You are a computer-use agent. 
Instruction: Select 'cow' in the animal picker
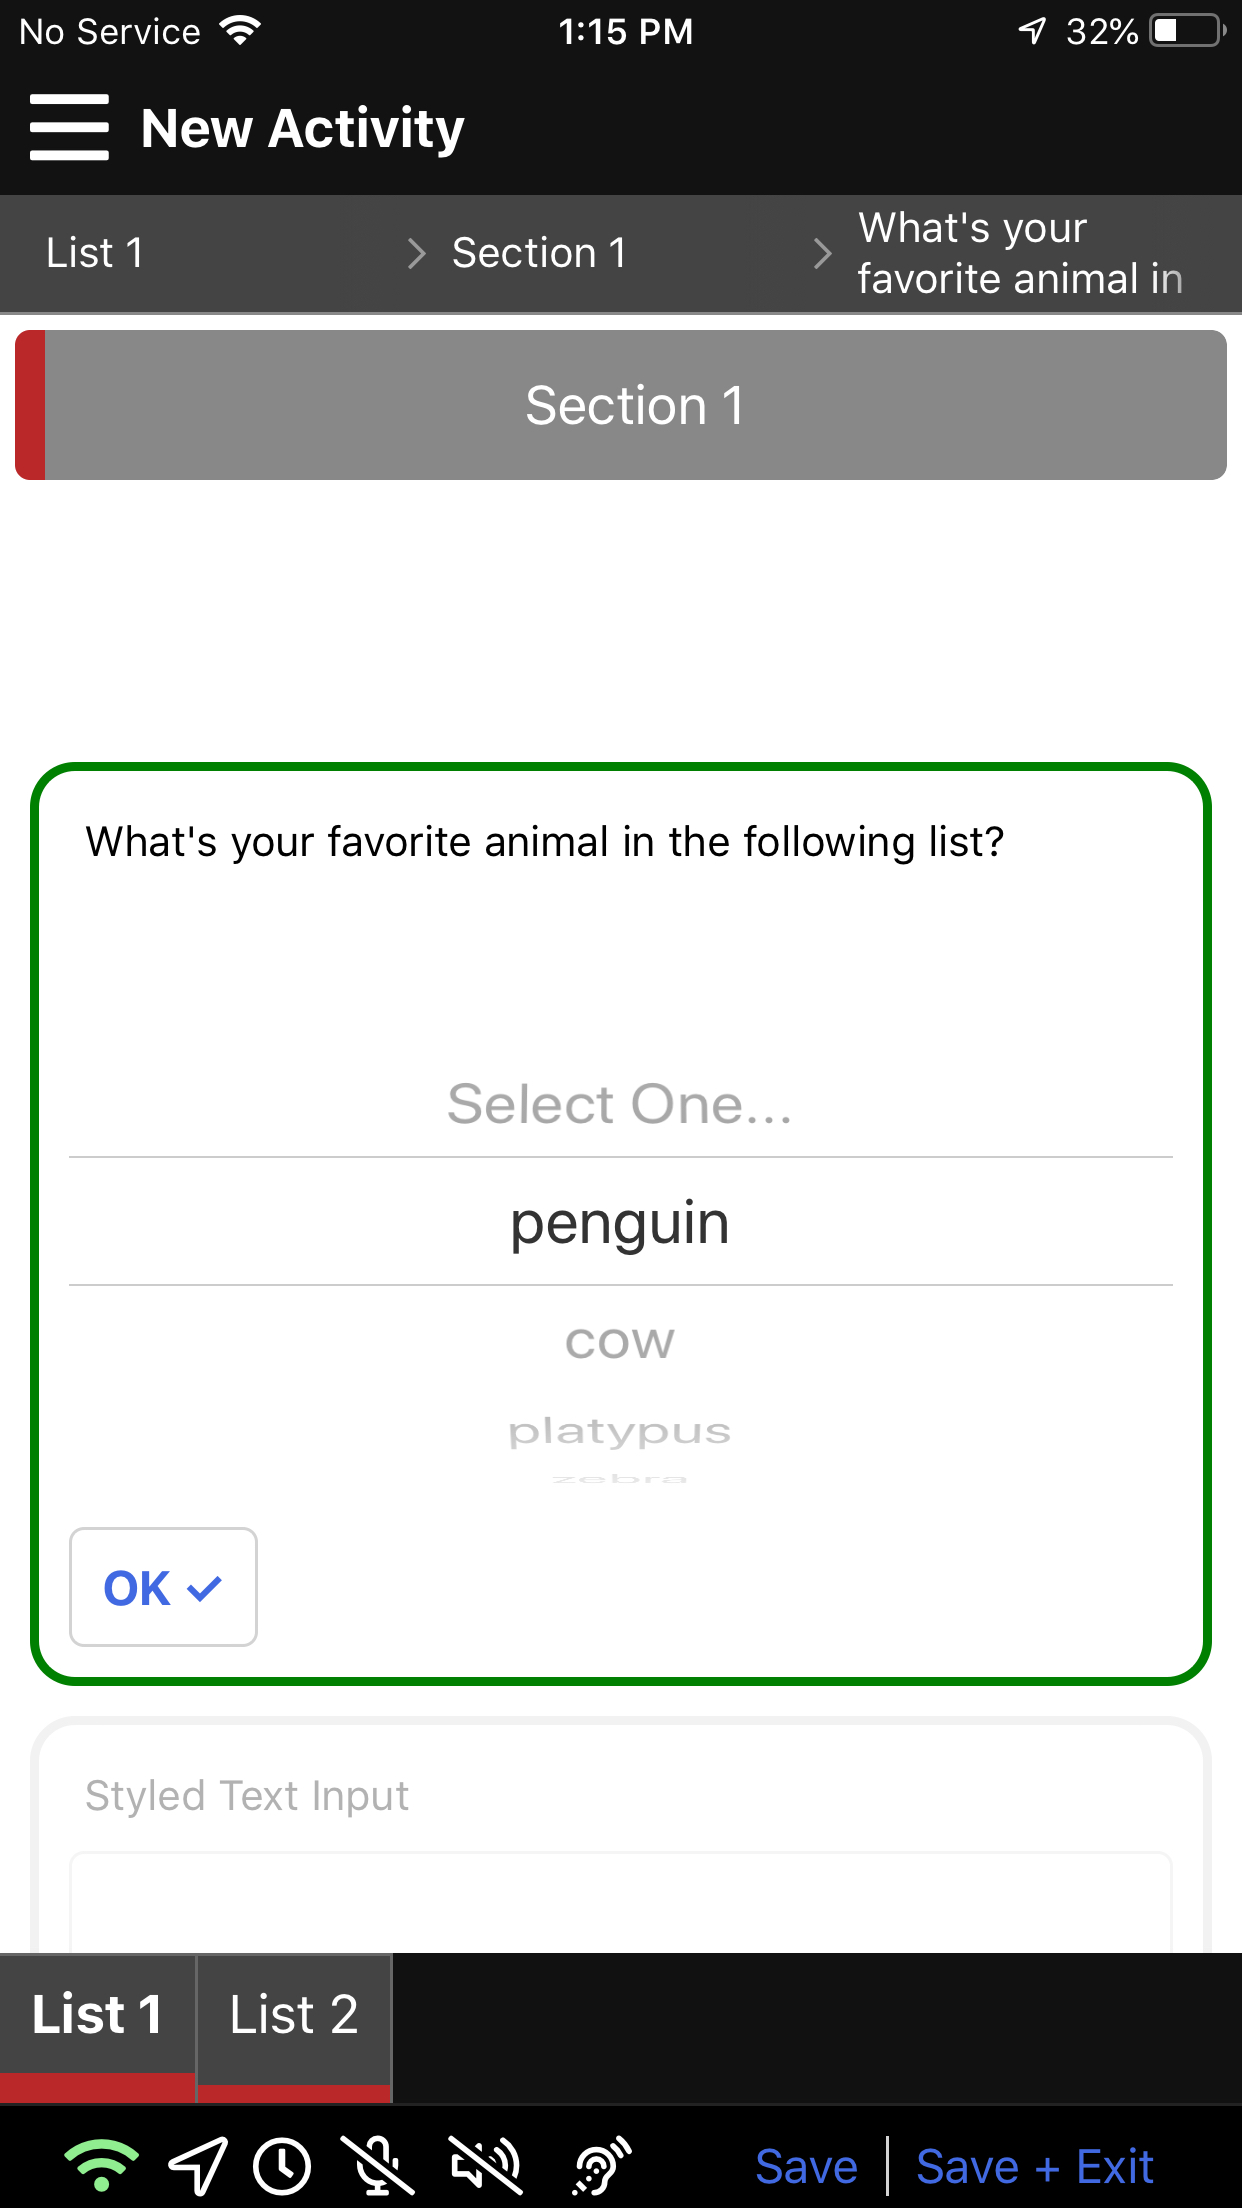[x=620, y=1343]
